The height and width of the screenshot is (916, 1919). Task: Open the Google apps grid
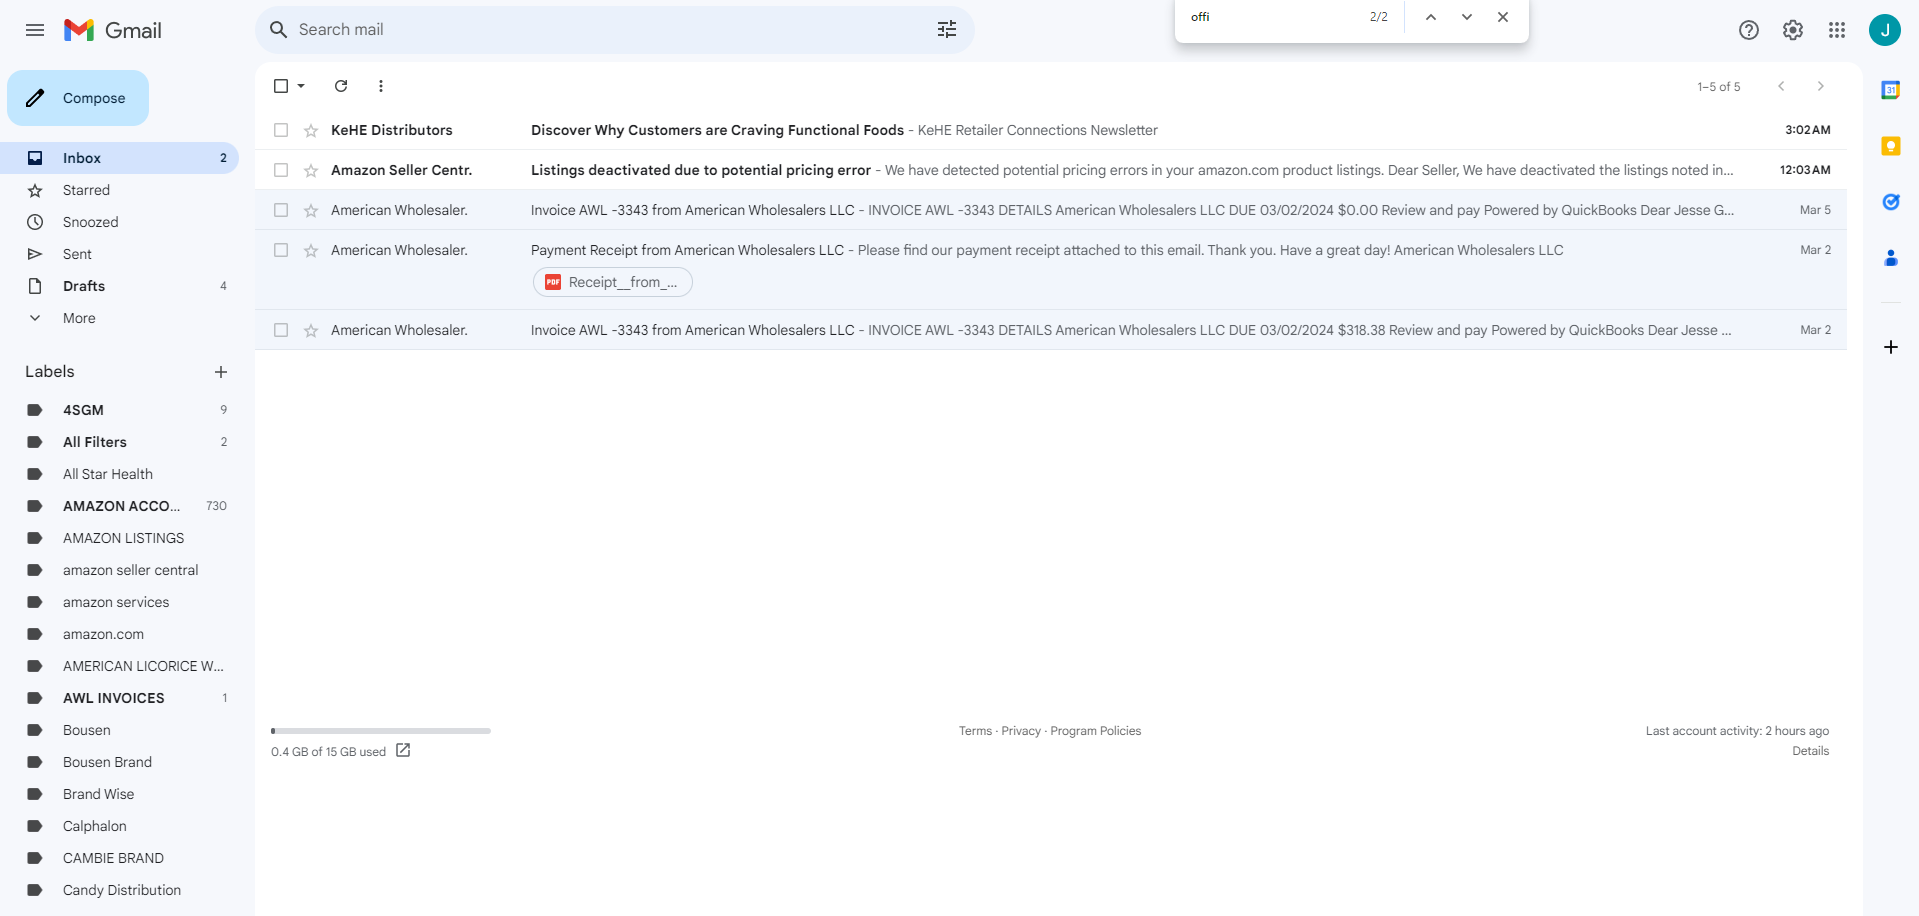click(1837, 30)
